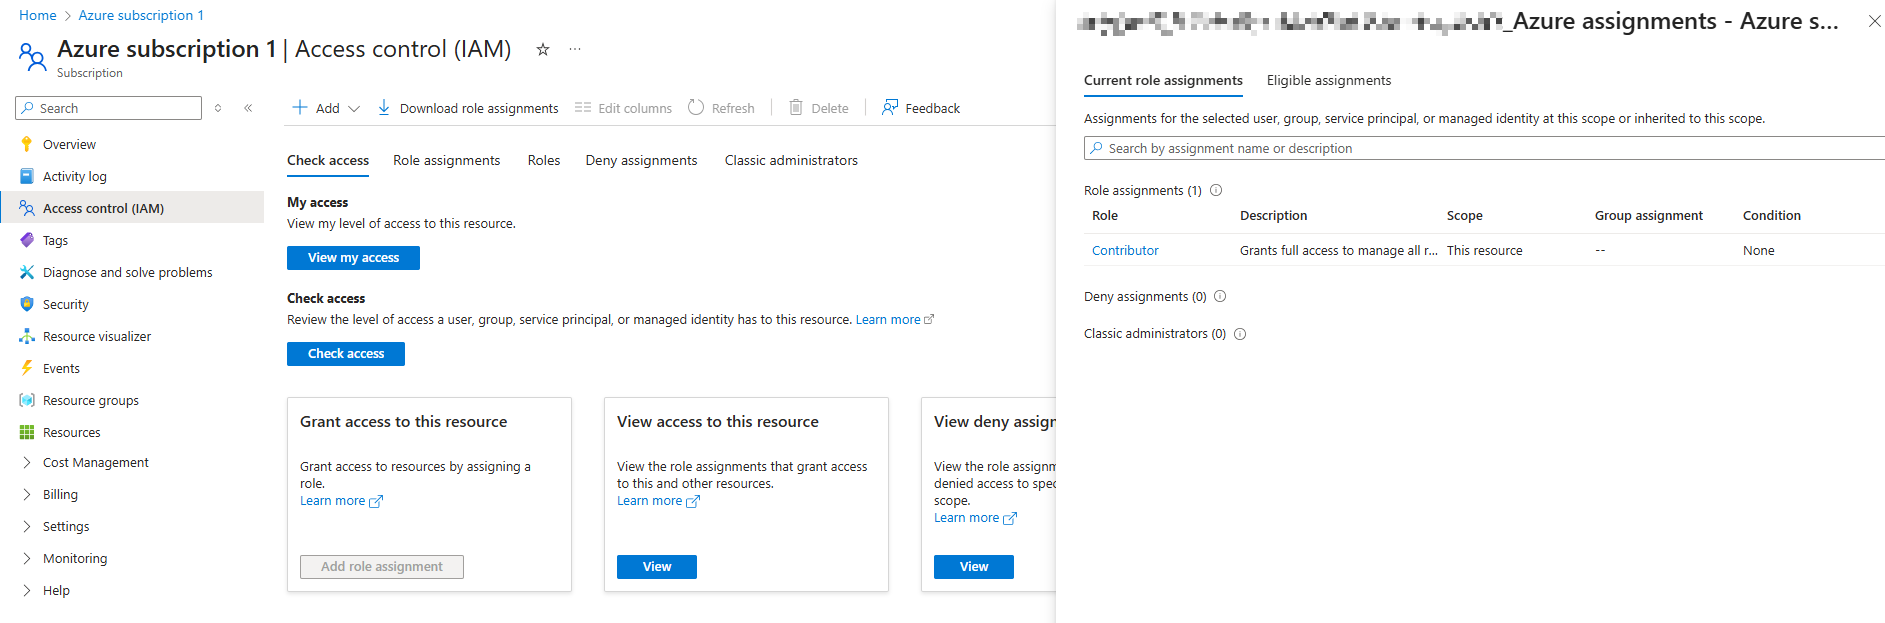1885x623 pixels.
Task: Click the Diagnose and solve problems wrench icon
Action: click(x=27, y=272)
